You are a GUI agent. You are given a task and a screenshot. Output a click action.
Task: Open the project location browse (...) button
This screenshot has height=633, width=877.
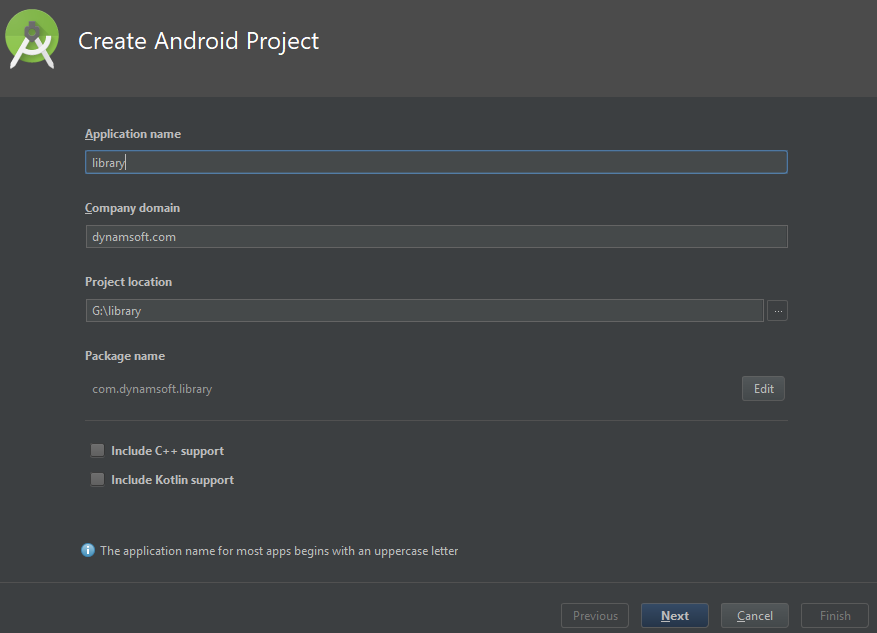pyautogui.click(x=778, y=311)
